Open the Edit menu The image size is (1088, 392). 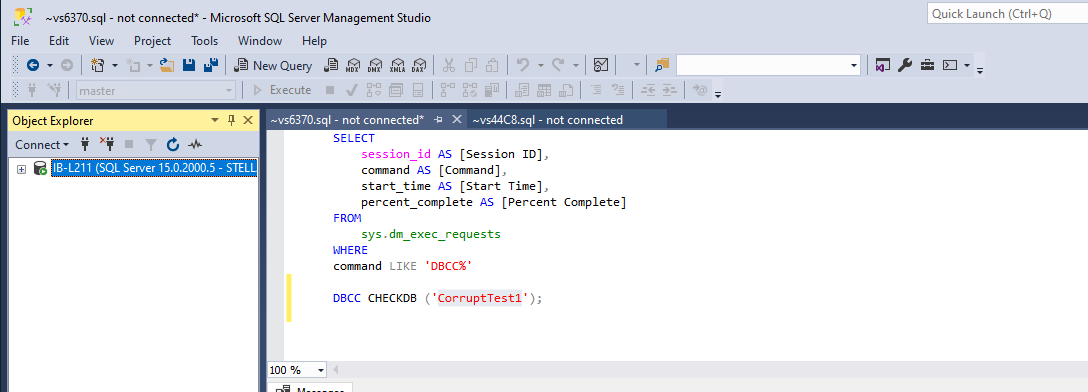(59, 41)
